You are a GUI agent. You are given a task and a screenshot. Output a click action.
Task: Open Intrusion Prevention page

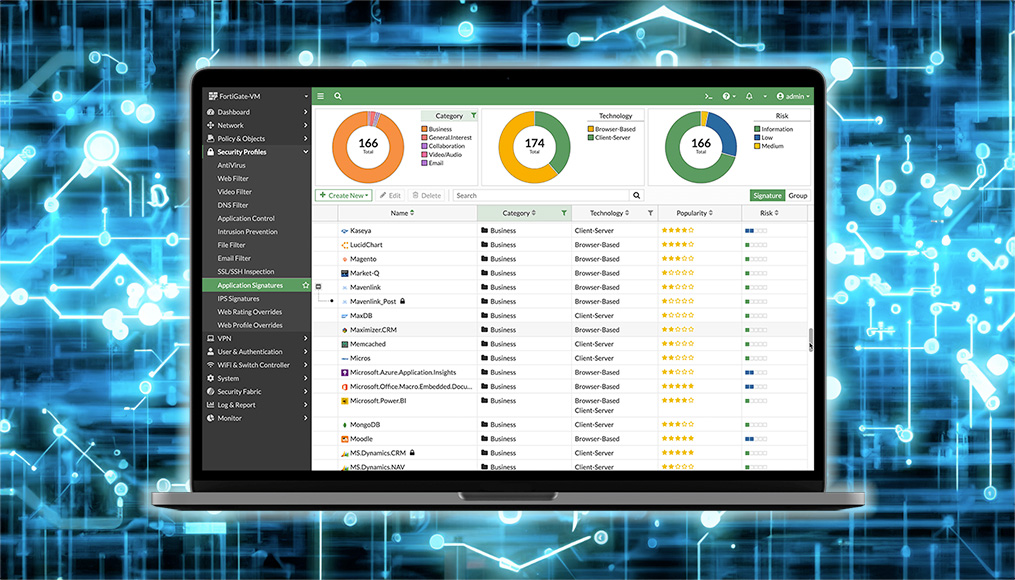tap(247, 232)
